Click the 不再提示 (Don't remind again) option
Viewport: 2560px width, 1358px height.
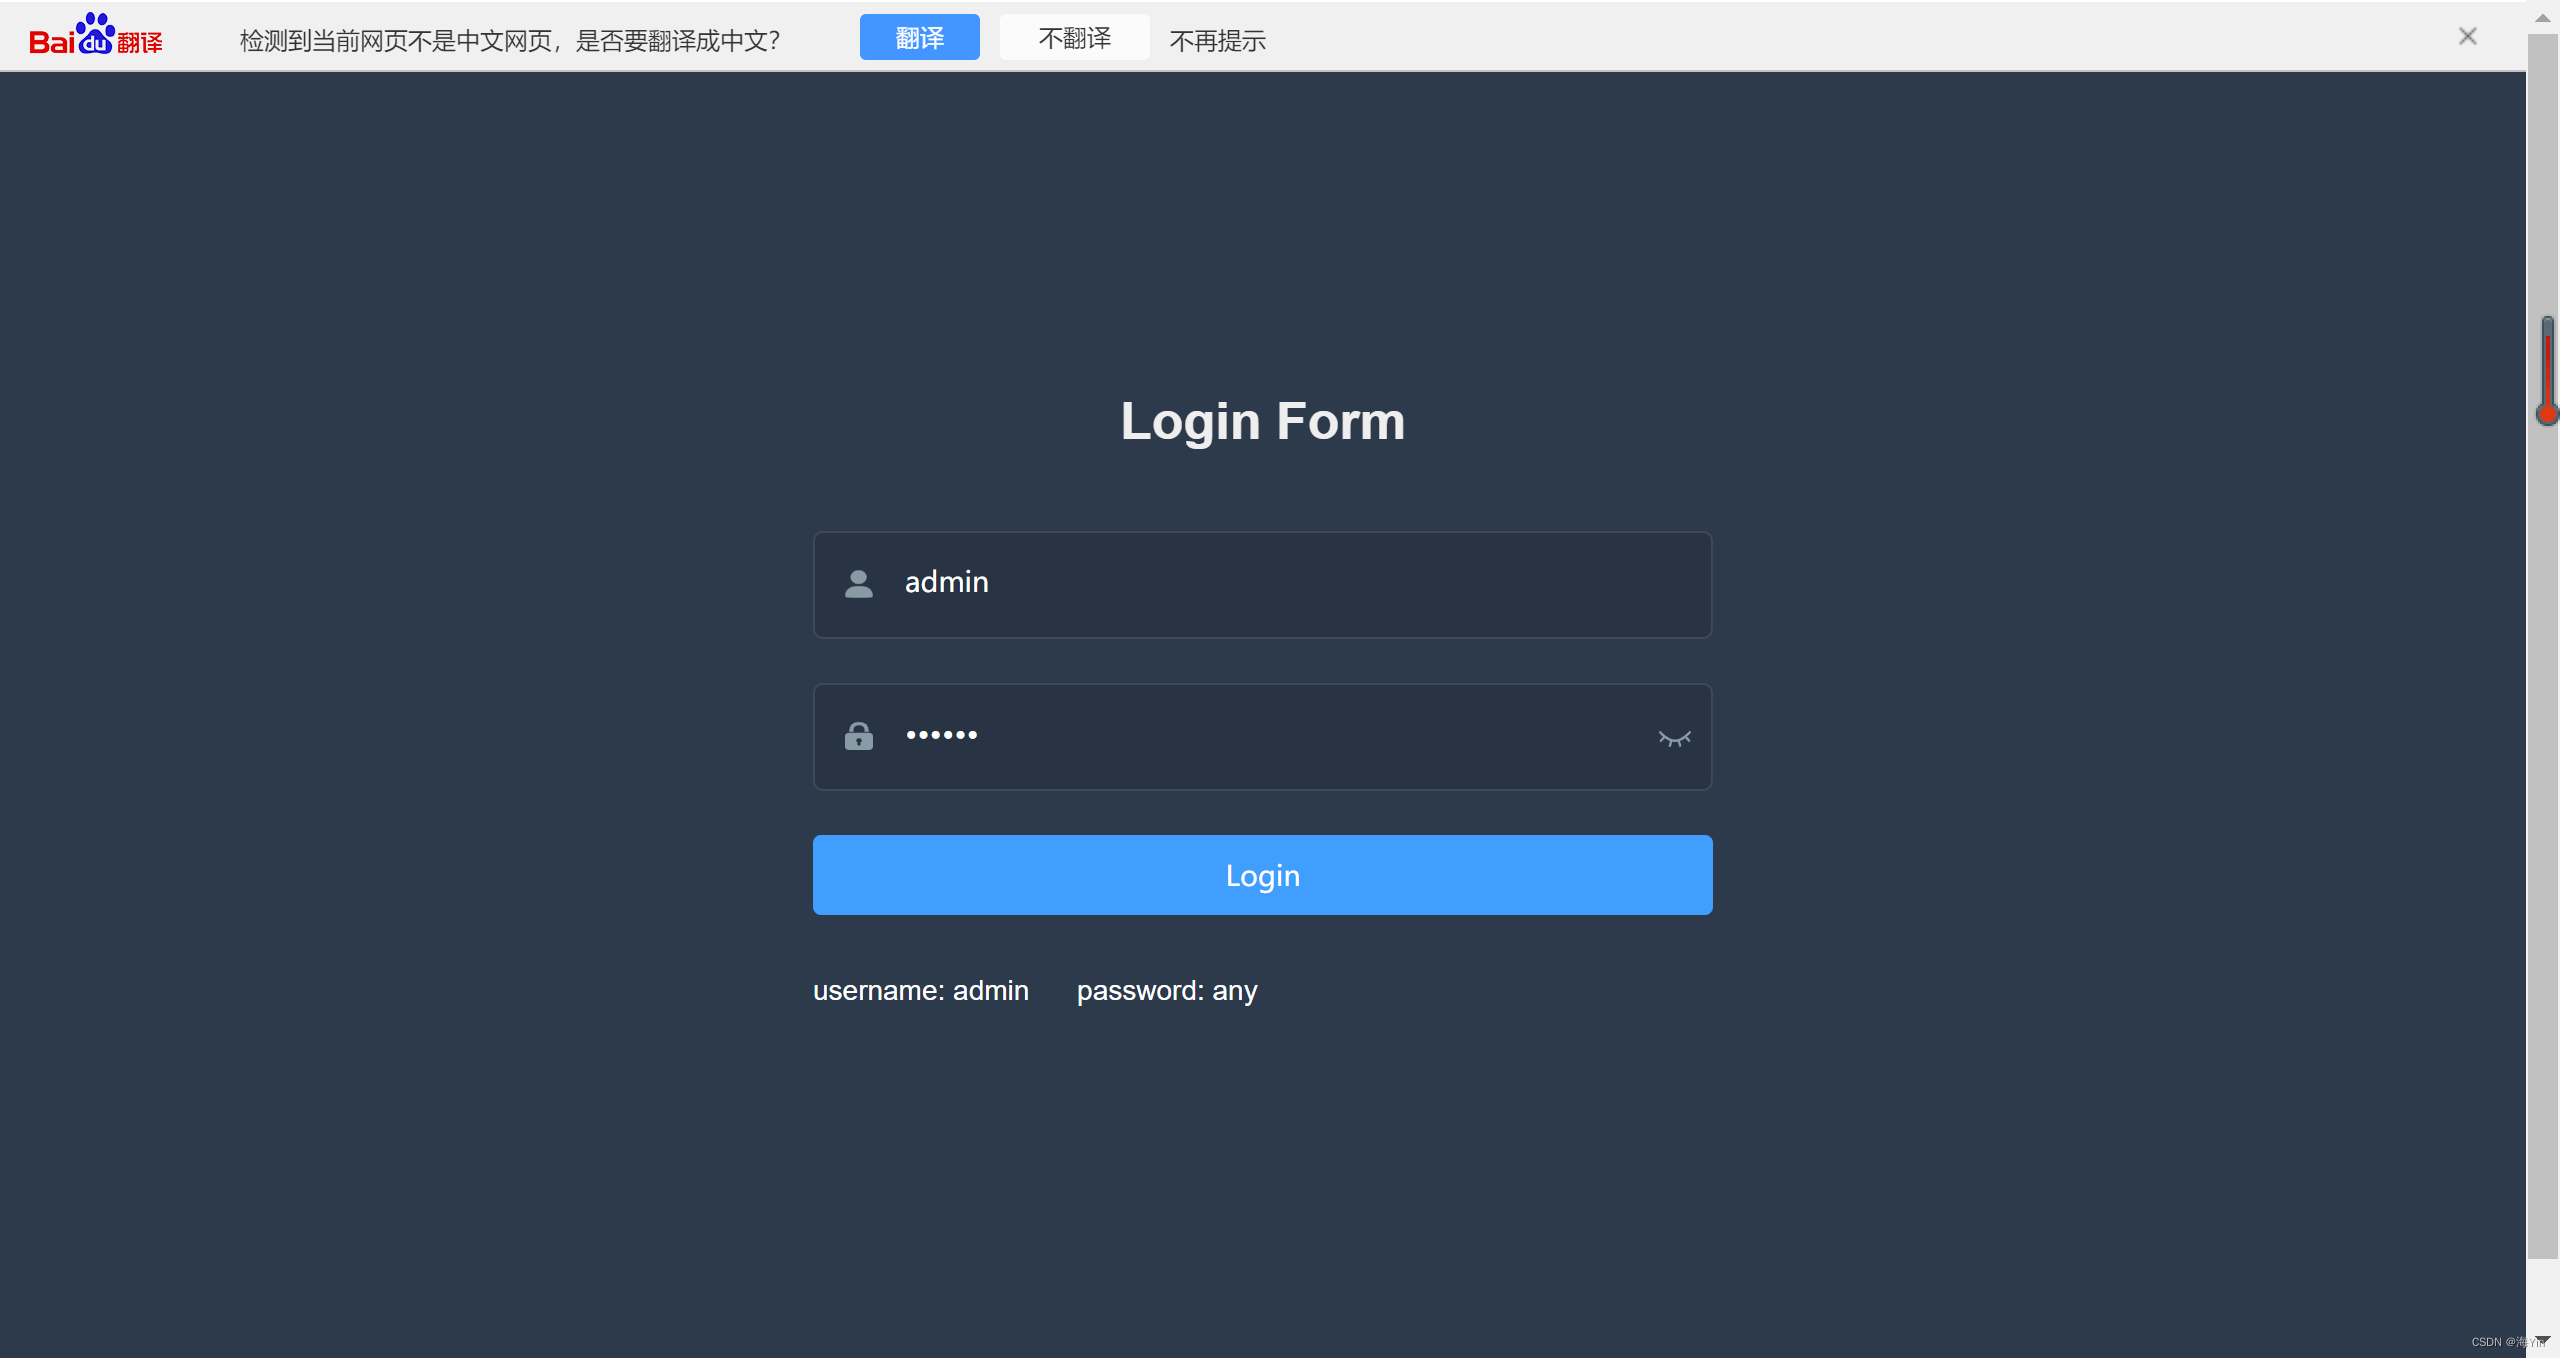tap(1217, 37)
